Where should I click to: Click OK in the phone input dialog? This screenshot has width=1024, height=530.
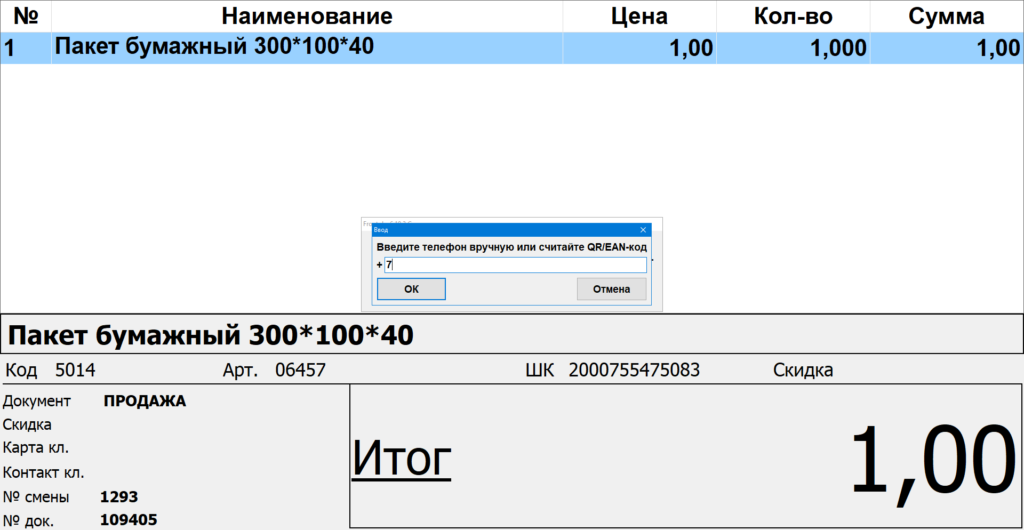pos(410,289)
